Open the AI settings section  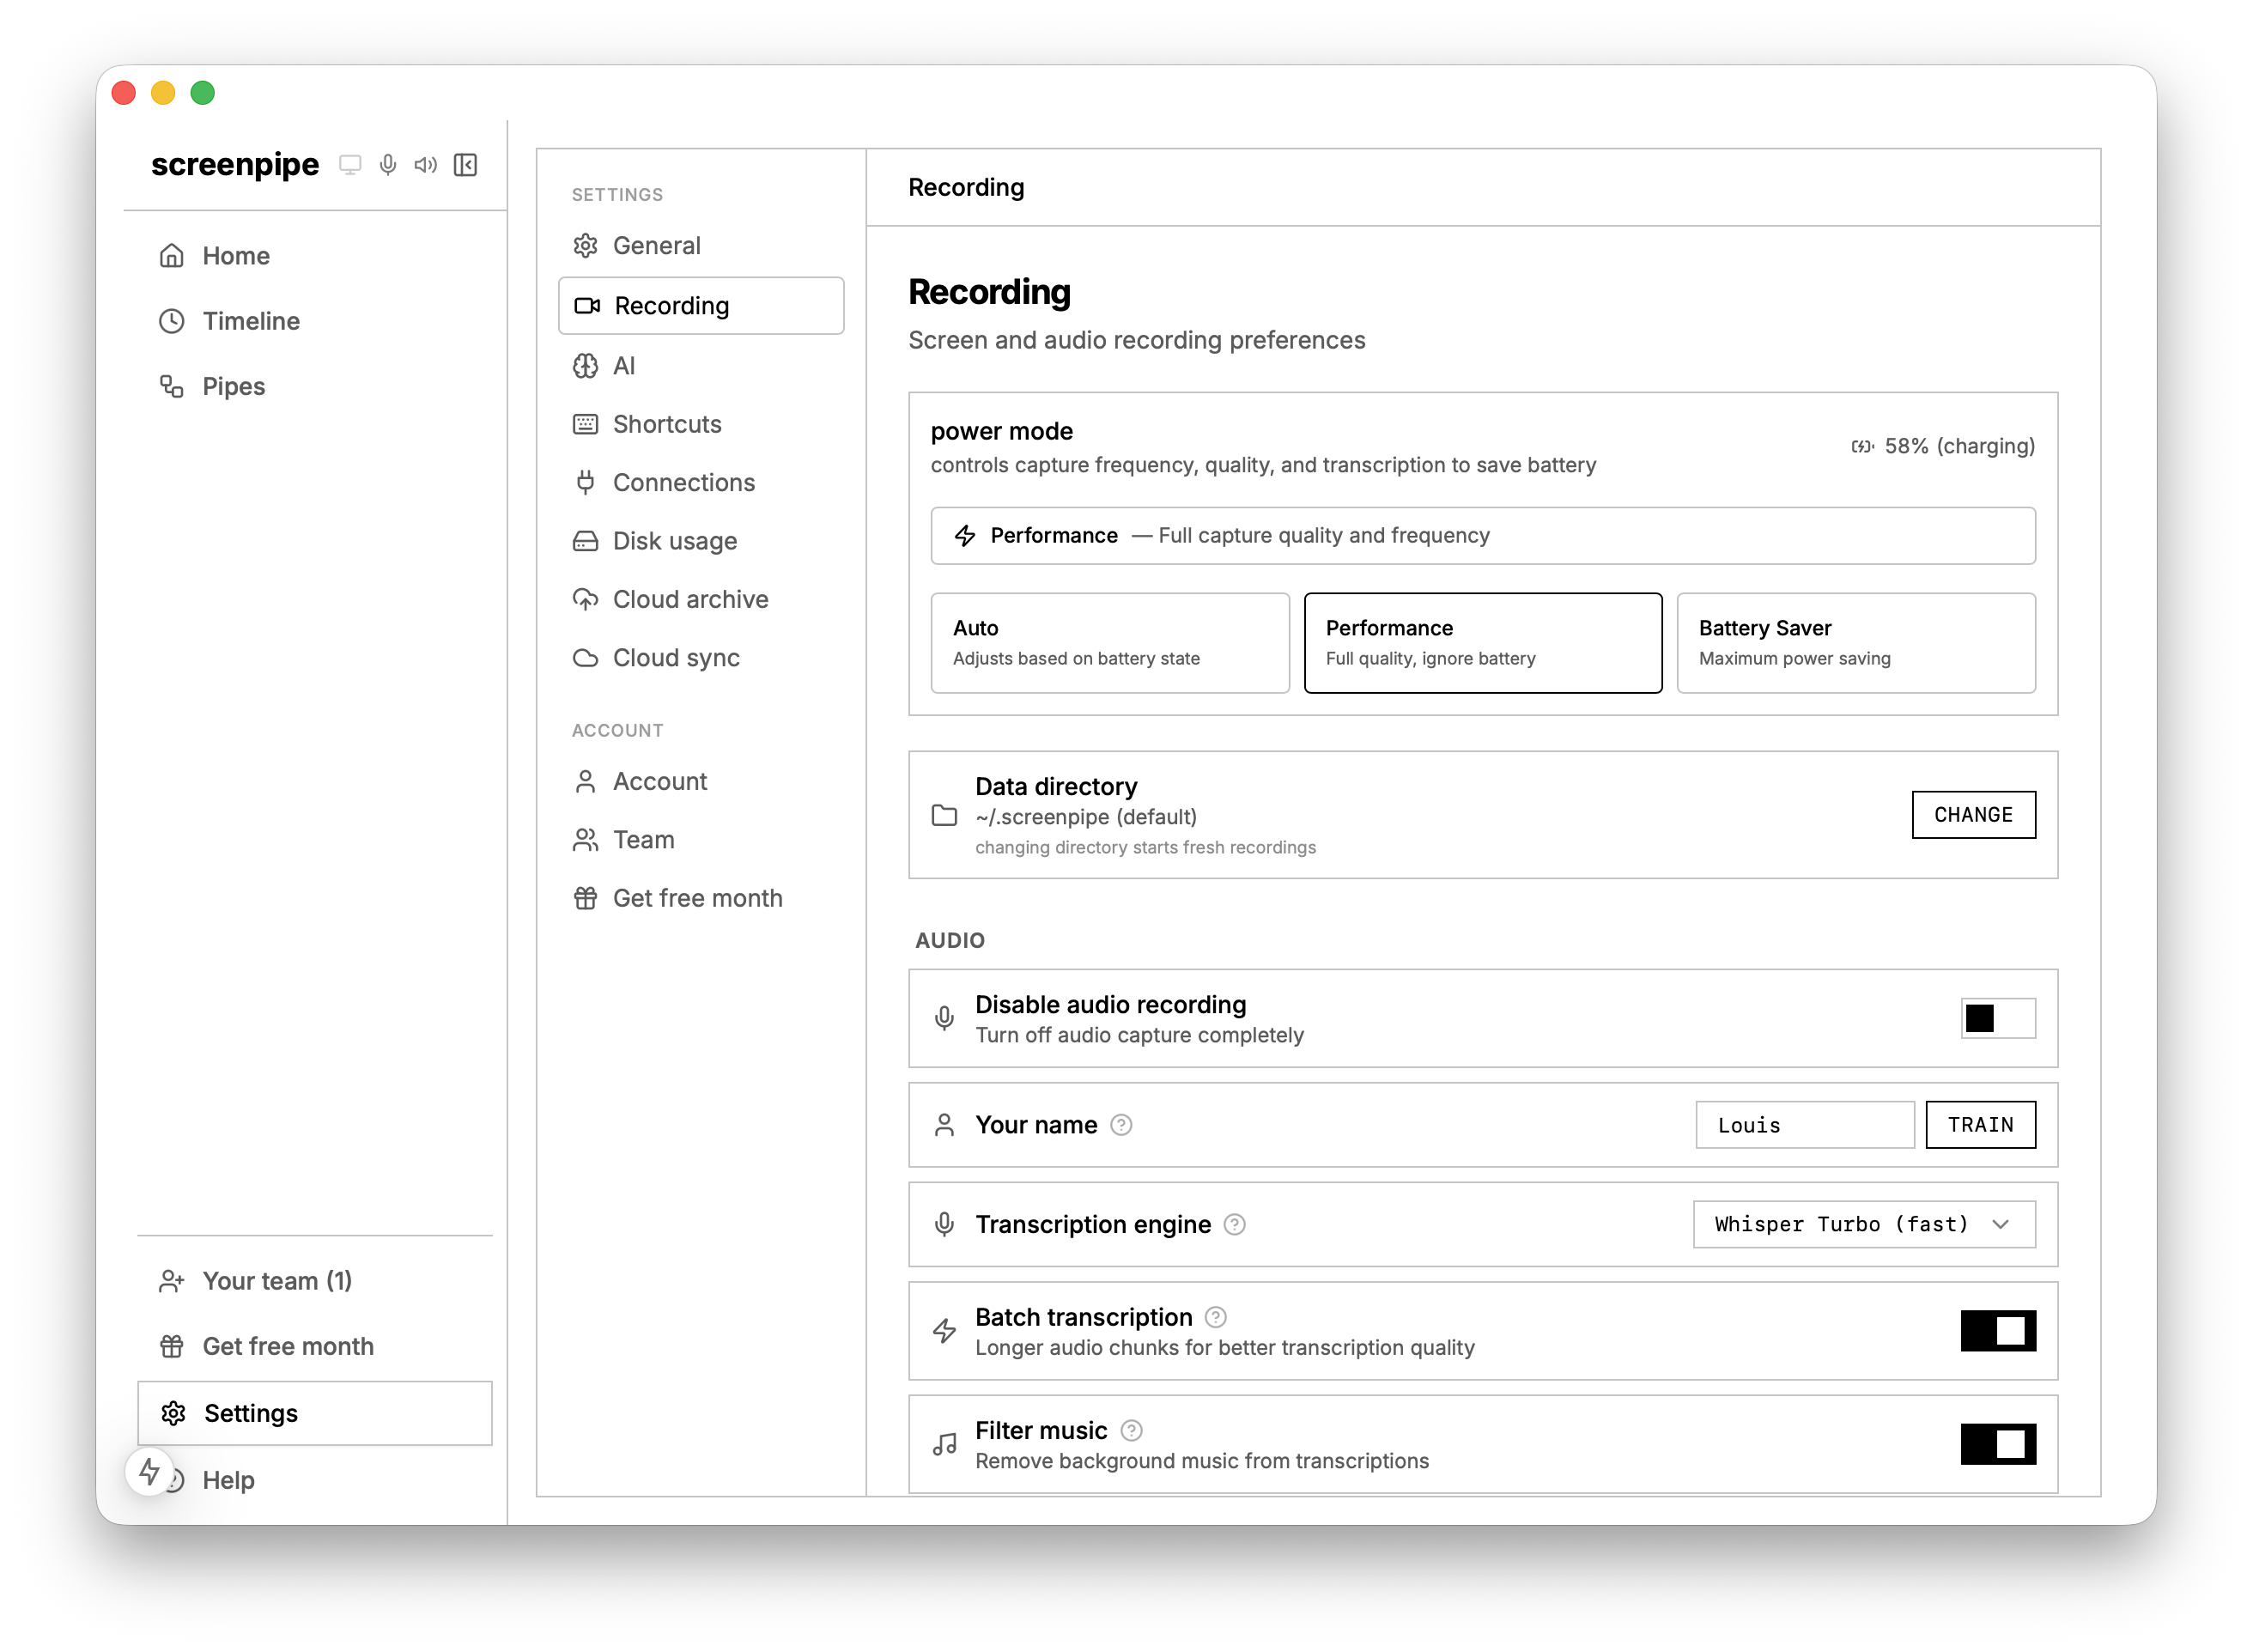tap(624, 366)
